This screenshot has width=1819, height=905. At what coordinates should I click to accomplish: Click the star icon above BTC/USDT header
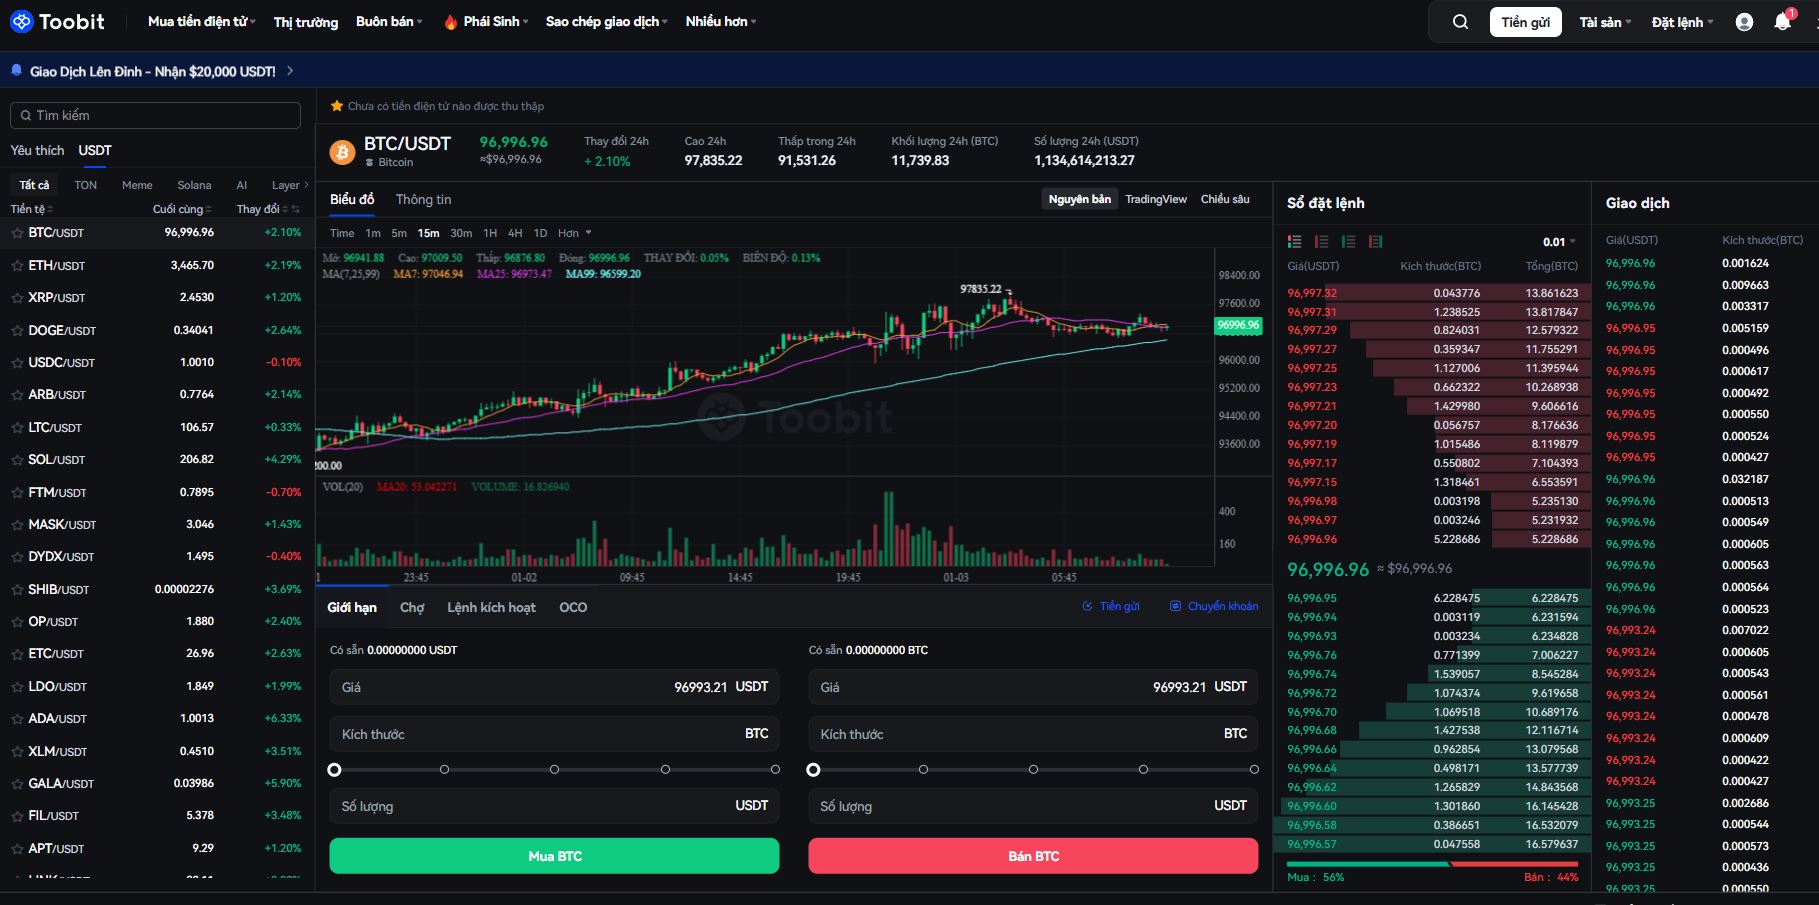point(337,105)
